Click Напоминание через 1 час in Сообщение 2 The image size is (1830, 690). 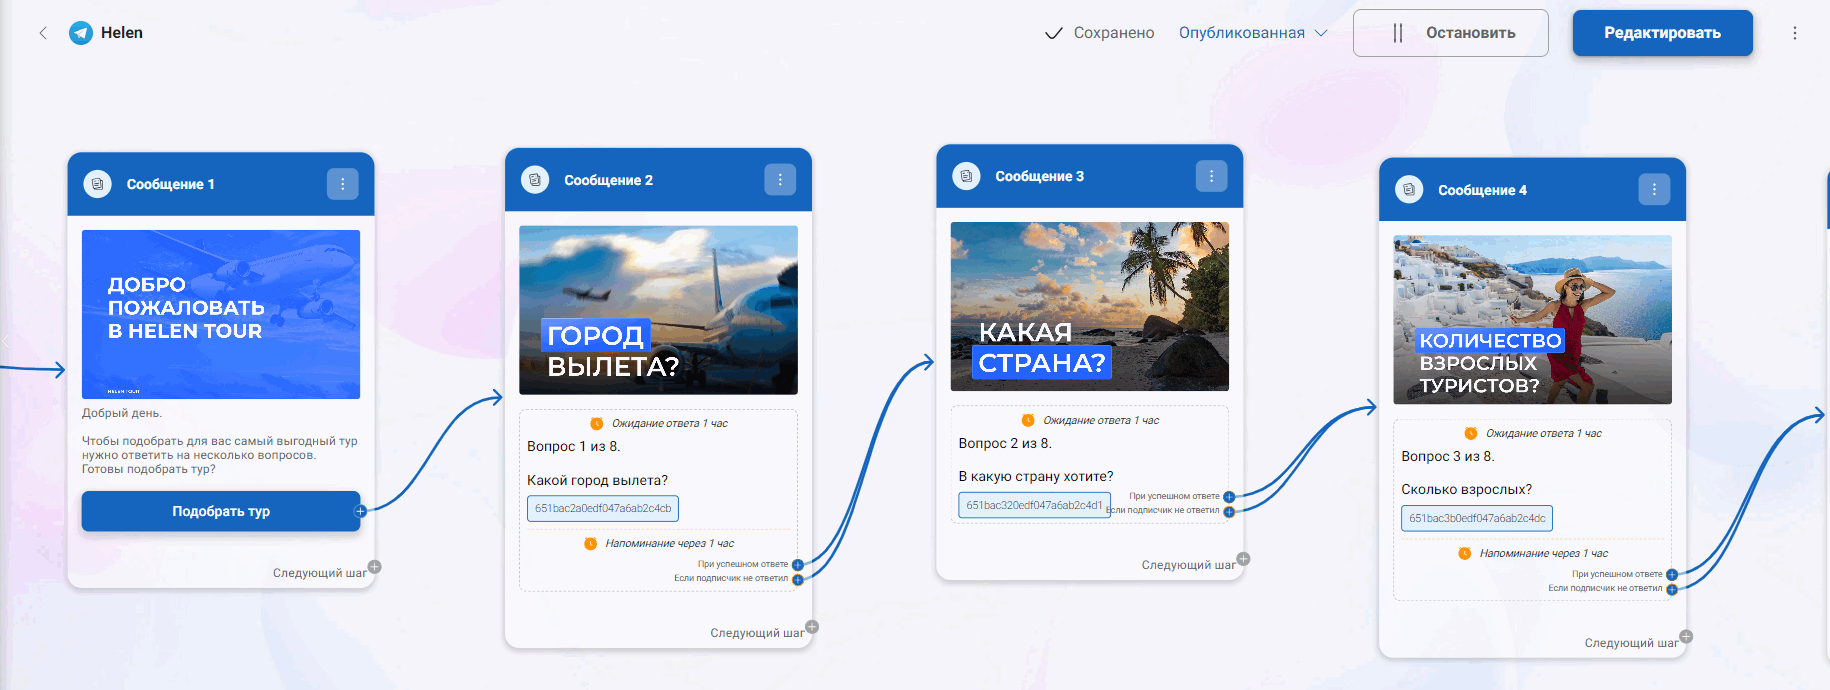click(669, 543)
